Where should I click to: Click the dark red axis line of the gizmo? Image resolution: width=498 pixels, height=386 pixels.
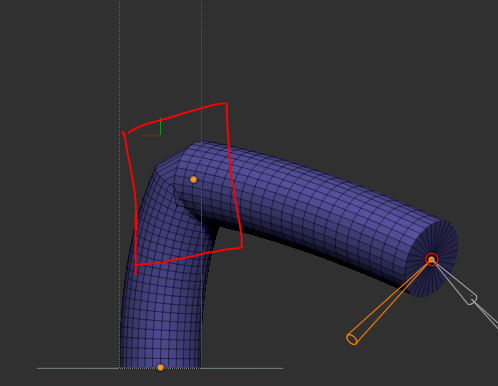[151, 136]
